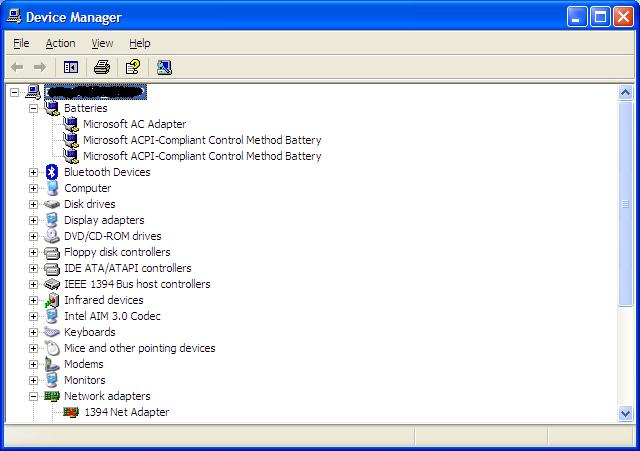The height and width of the screenshot is (451, 640).
Task: Expand the Monitors category
Action: click(33, 380)
